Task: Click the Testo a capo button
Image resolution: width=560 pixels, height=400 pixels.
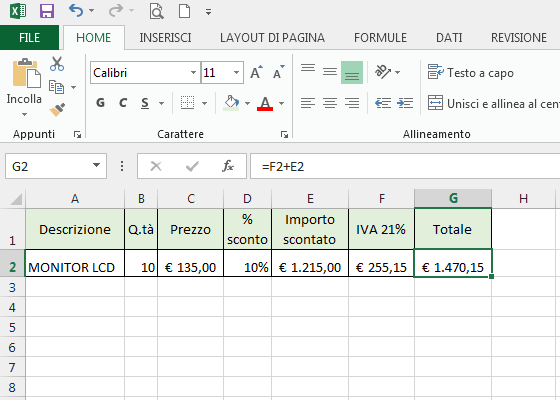Action: (x=471, y=72)
